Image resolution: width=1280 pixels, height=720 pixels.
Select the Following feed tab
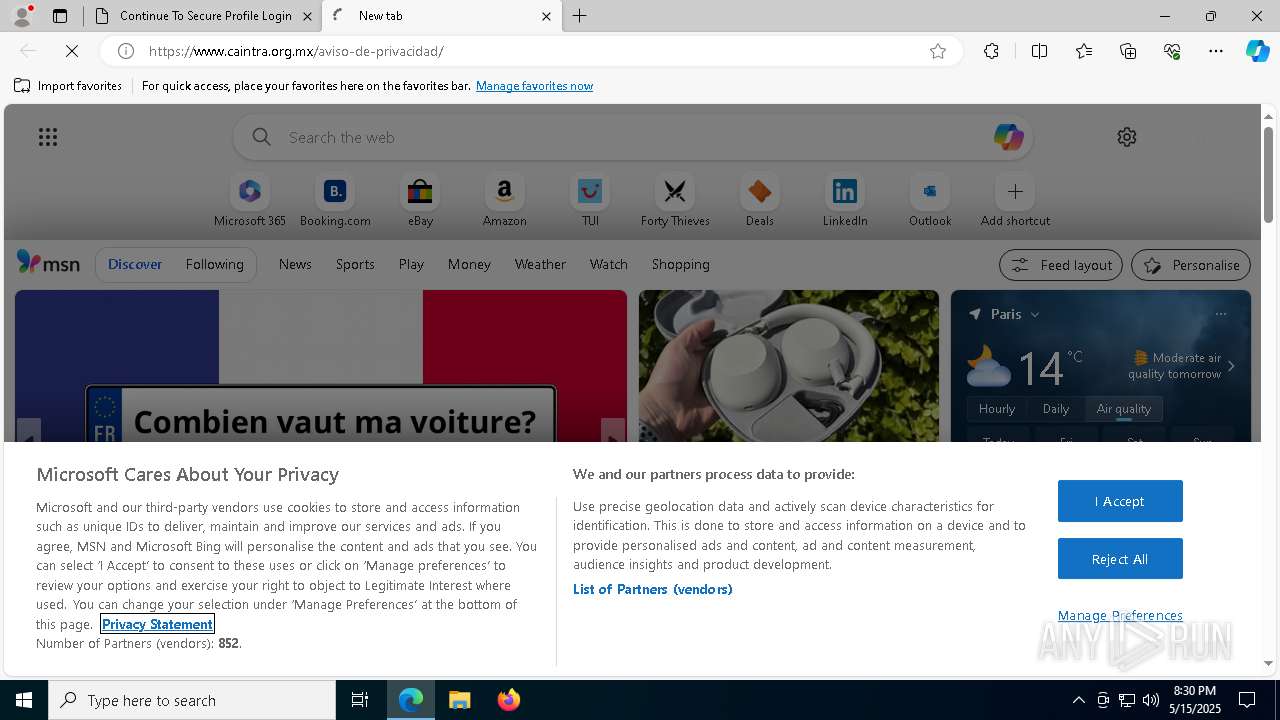[214, 264]
